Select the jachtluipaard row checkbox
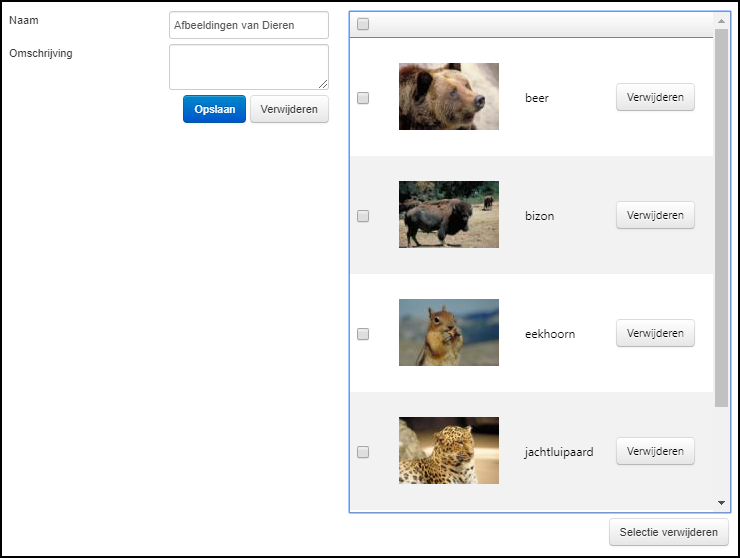The height and width of the screenshot is (558, 740). click(x=363, y=452)
